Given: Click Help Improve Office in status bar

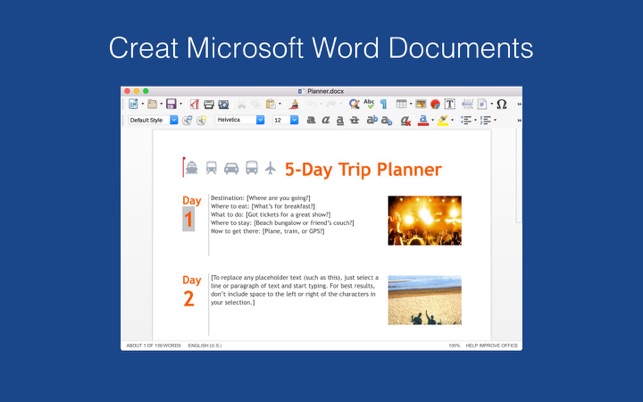Looking at the screenshot, I should click(492, 345).
